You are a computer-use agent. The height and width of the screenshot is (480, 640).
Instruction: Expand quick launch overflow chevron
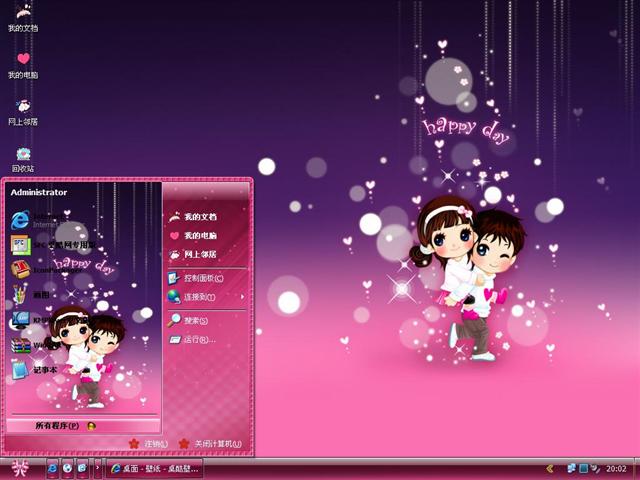coord(97,468)
